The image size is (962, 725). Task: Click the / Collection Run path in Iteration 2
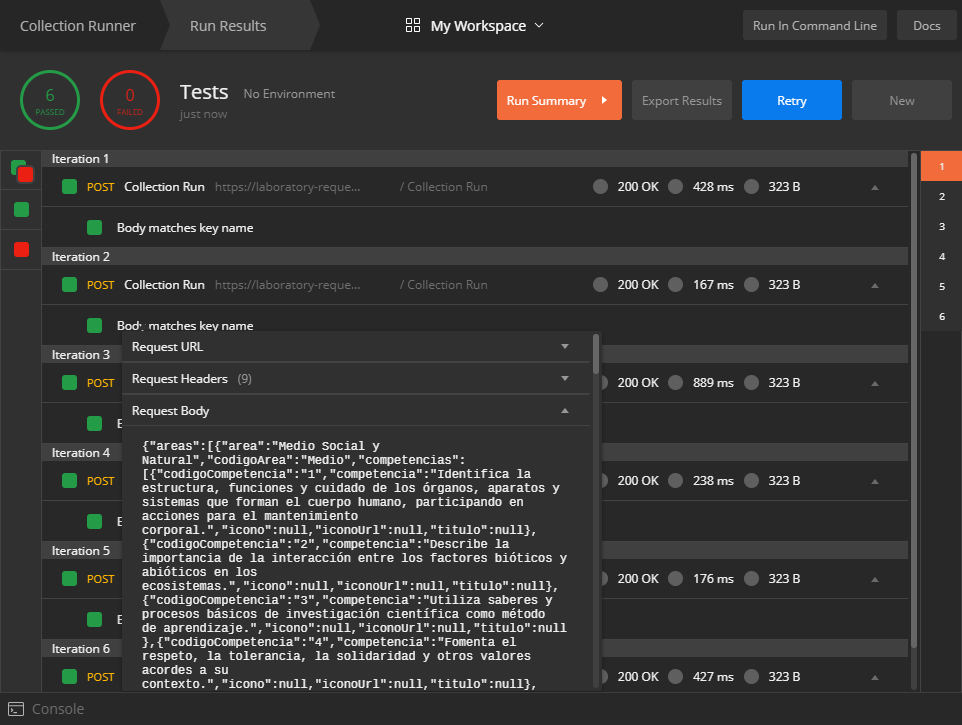pos(444,285)
